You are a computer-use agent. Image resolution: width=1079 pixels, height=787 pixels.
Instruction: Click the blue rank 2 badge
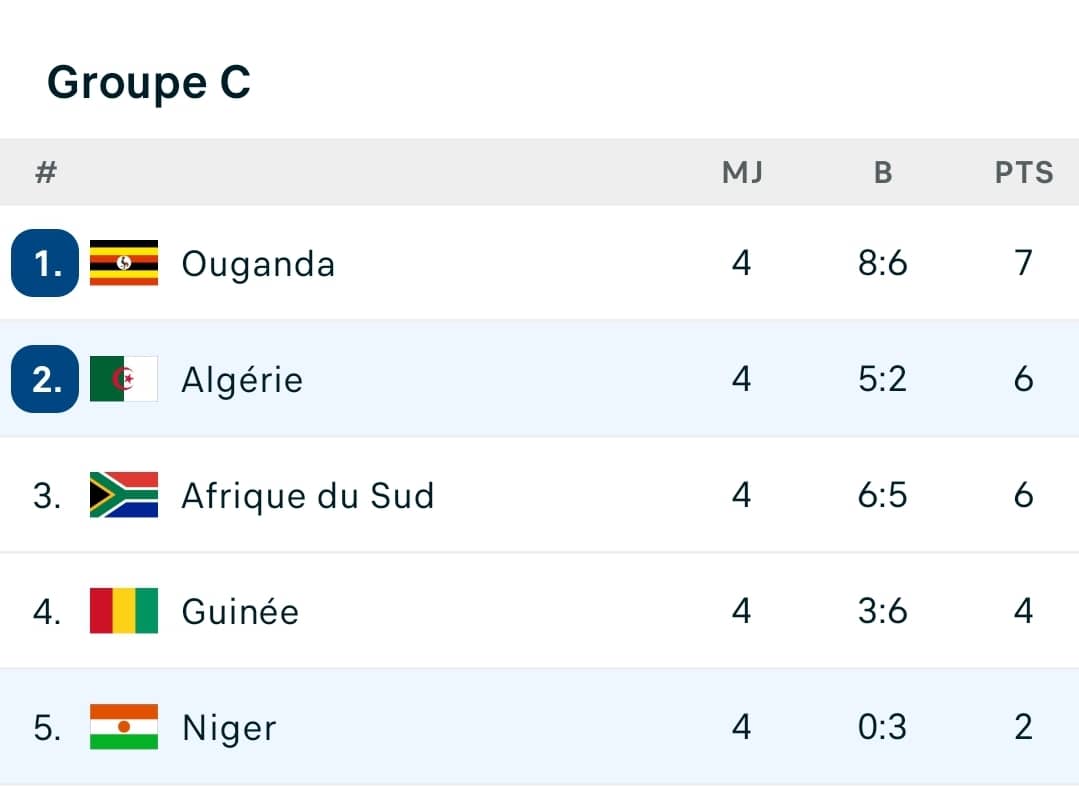click(x=45, y=379)
